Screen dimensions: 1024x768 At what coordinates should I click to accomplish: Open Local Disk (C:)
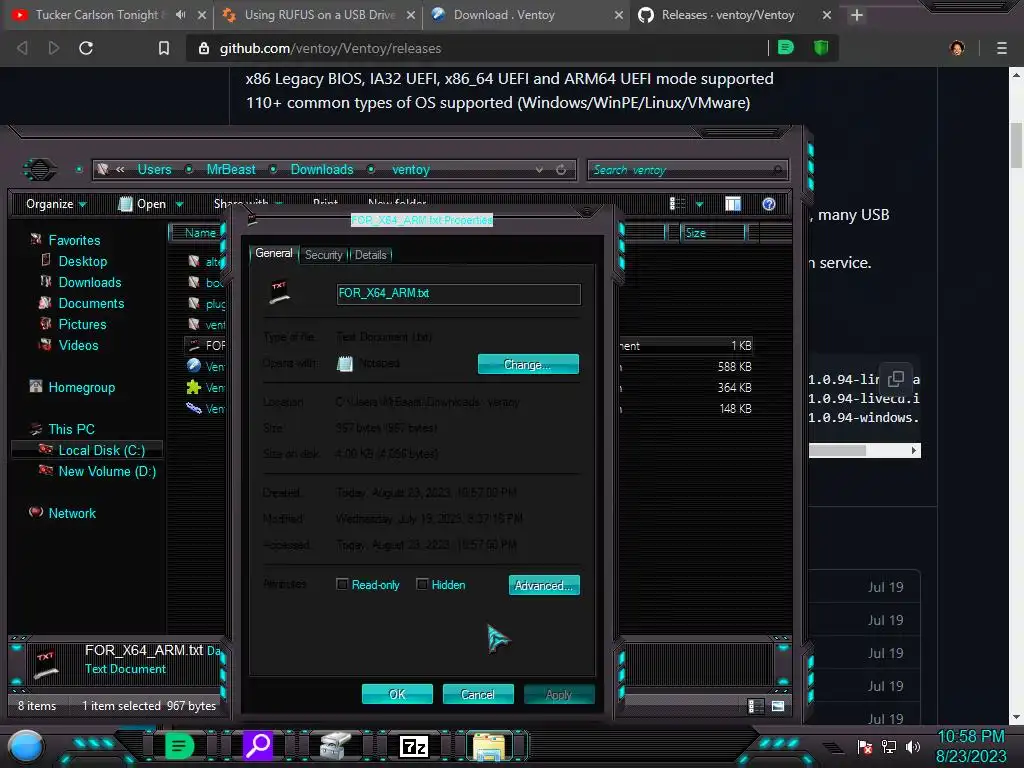101,450
